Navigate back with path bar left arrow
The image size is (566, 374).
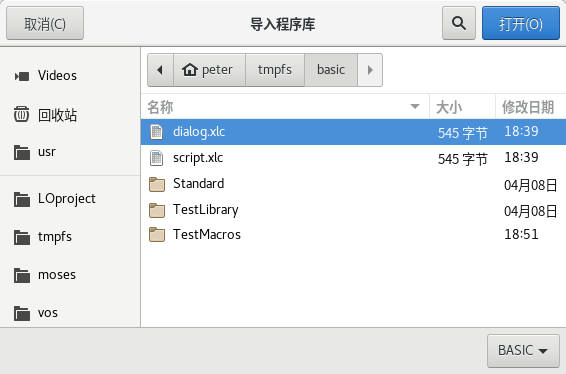(160, 70)
